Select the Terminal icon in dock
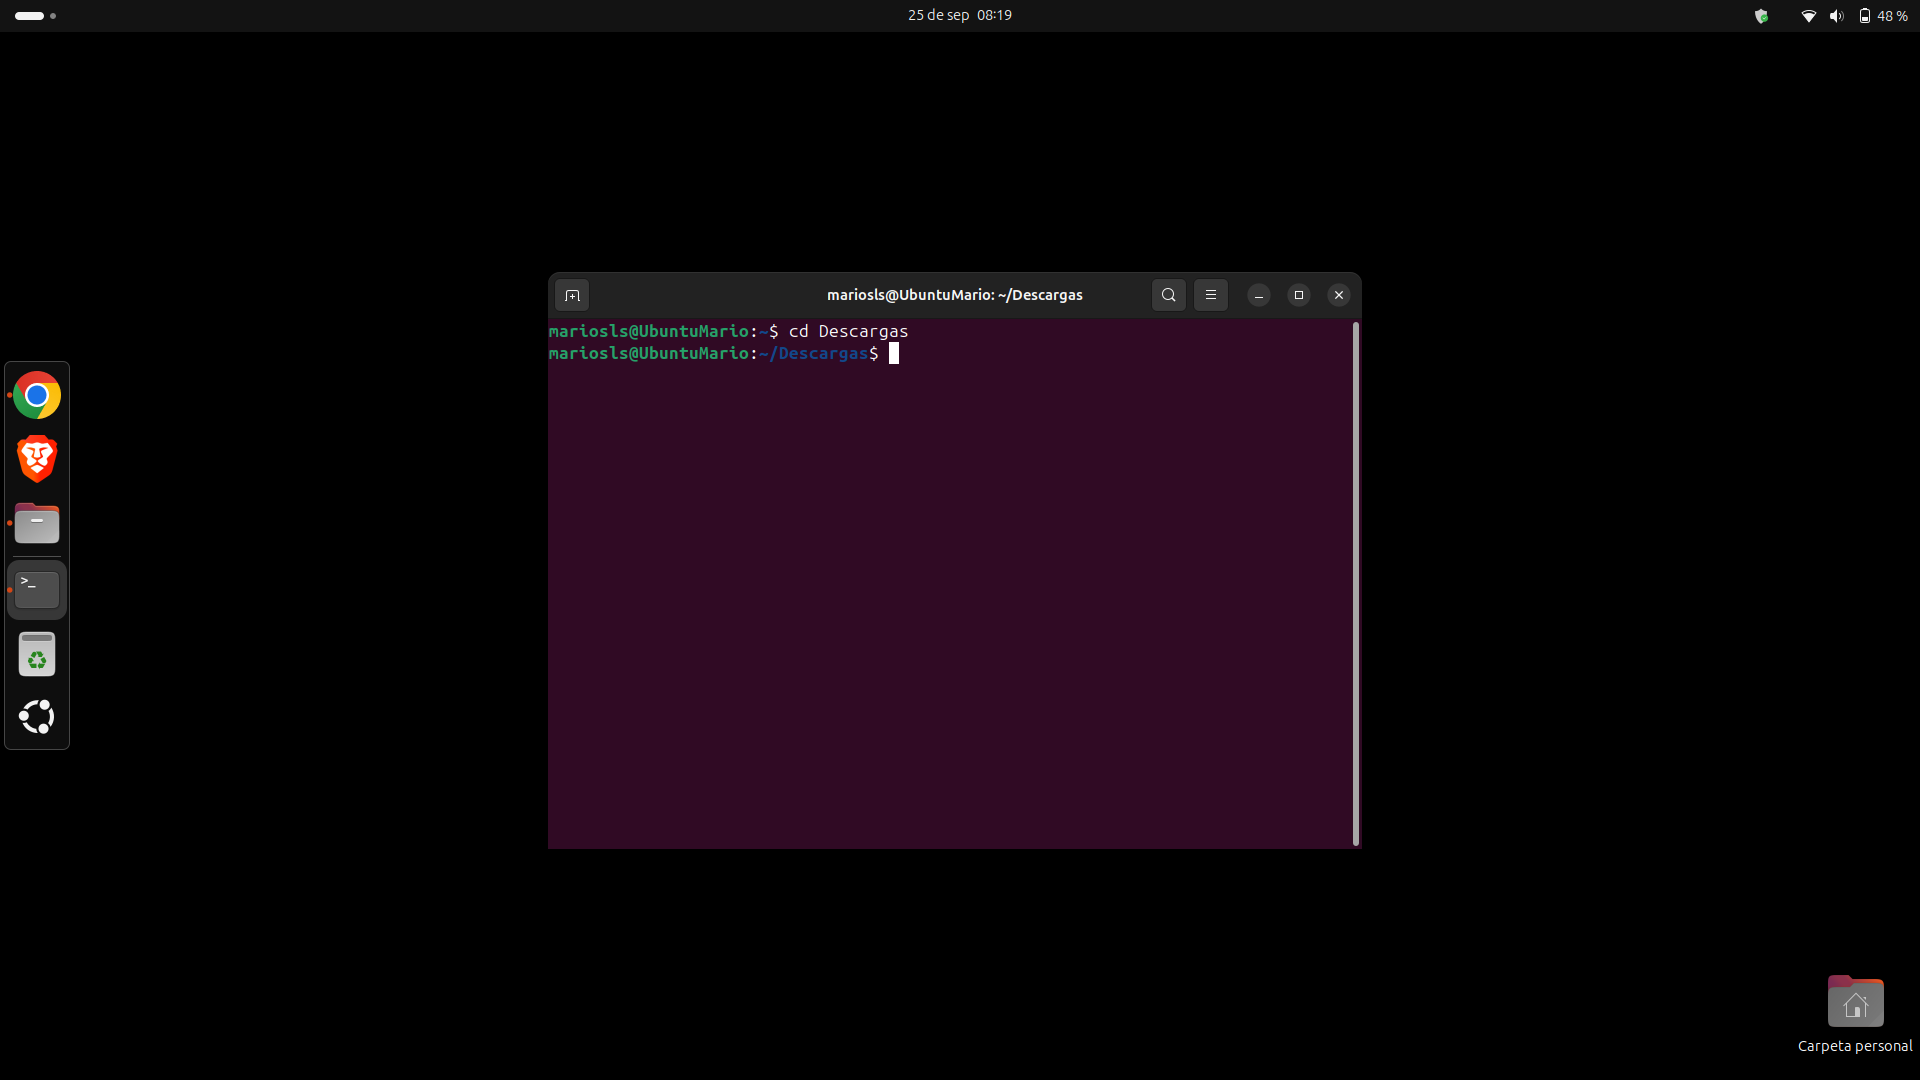1920x1080 pixels. coord(37,590)
